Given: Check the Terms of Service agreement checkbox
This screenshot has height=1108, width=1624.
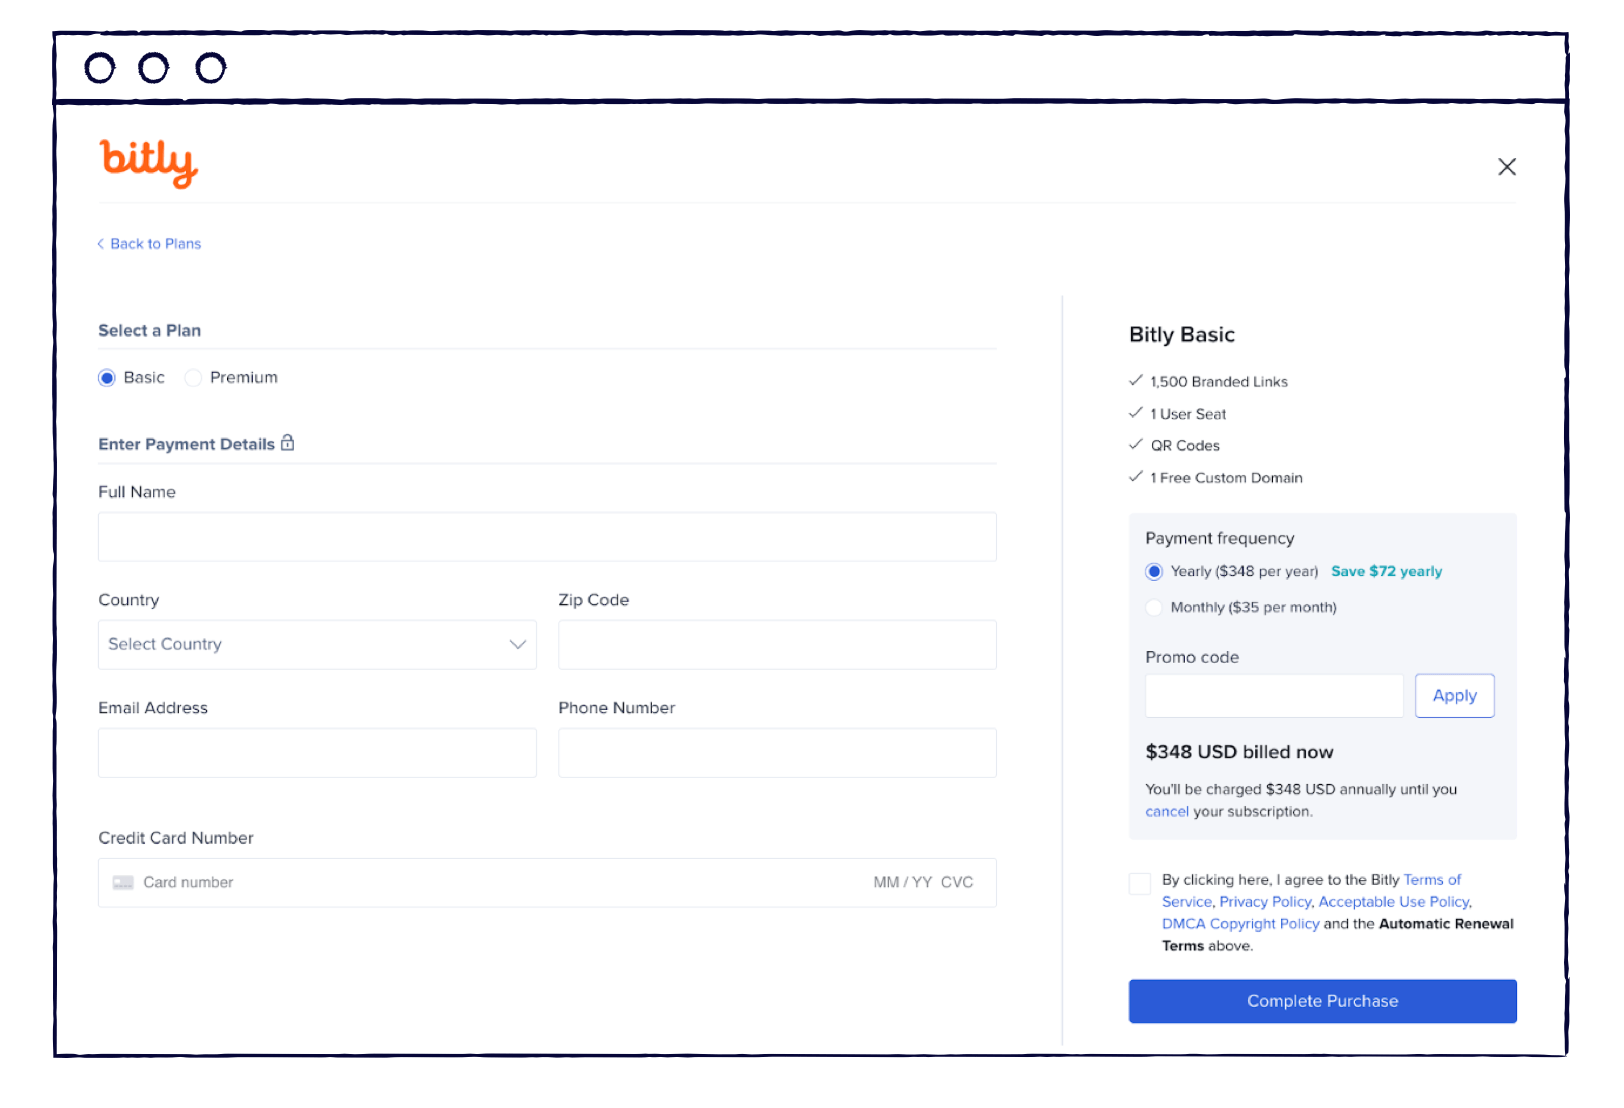Looking at the screenshot, I should coord(1140,883).
